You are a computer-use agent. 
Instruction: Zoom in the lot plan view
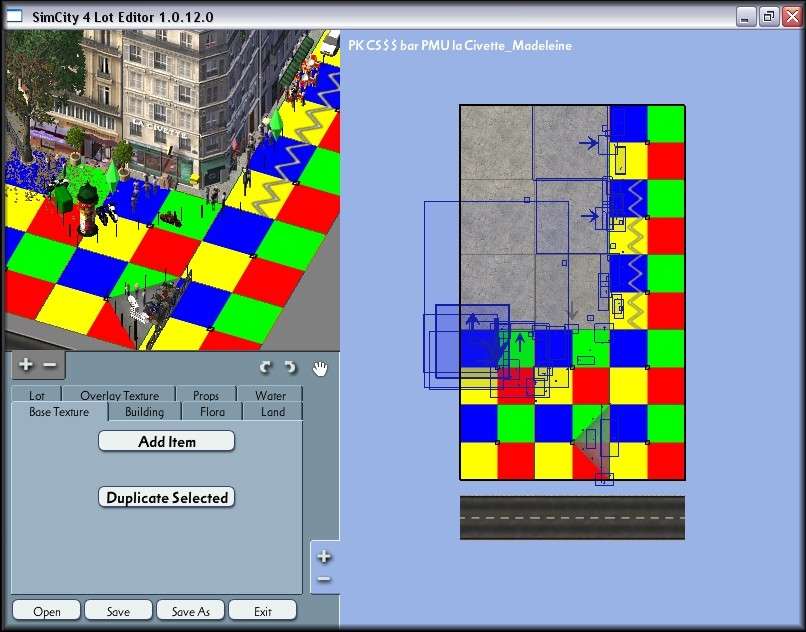(x=324, y=556)
